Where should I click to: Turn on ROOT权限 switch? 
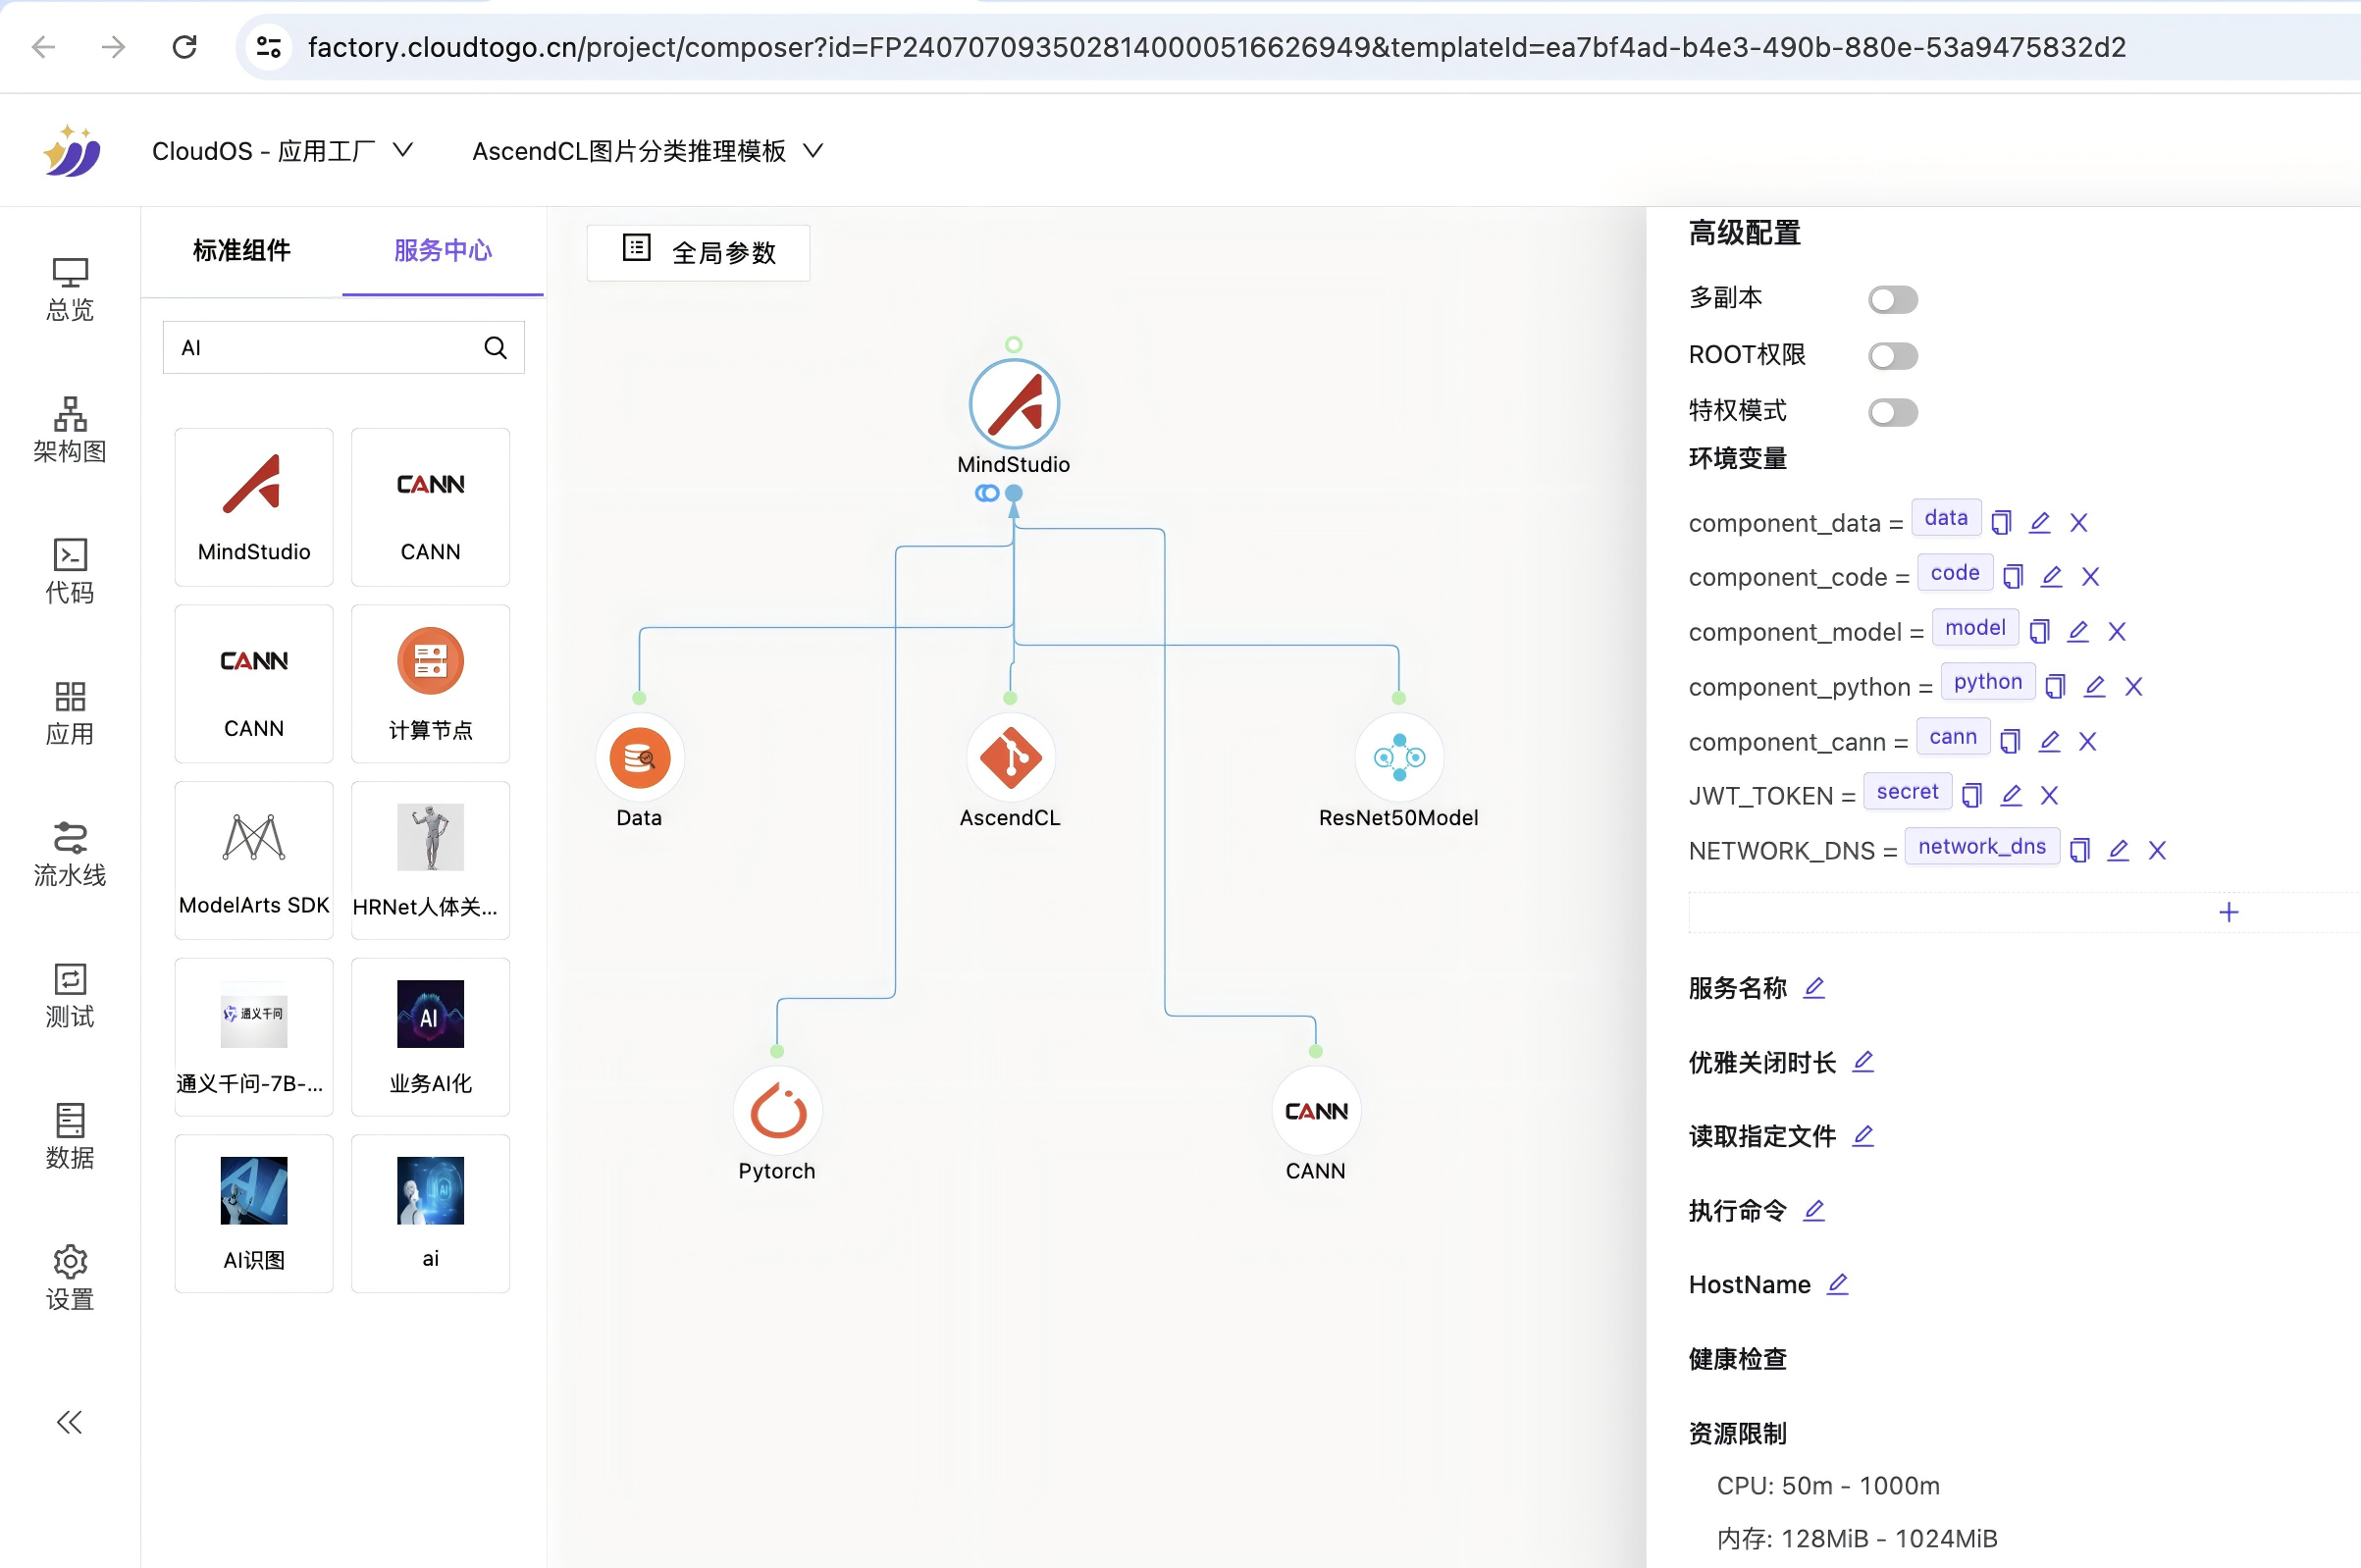coord(1892,355)
